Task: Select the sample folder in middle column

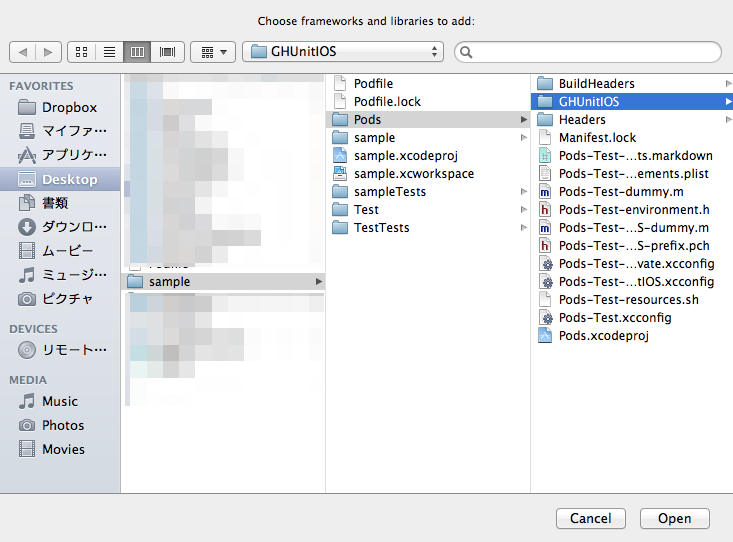Action: click(x=428, y=137)
